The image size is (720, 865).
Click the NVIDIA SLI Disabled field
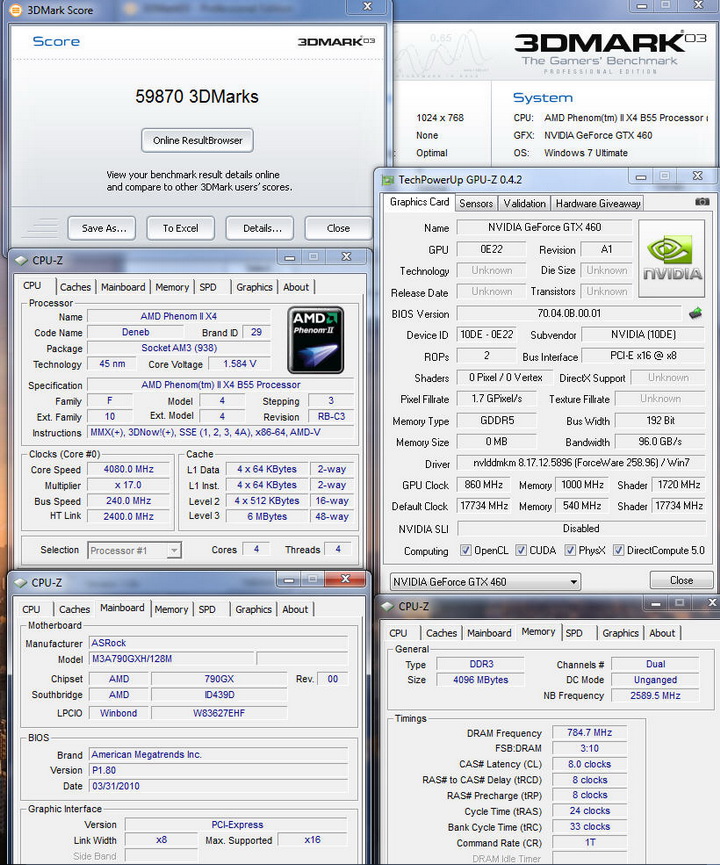(582, 528)
